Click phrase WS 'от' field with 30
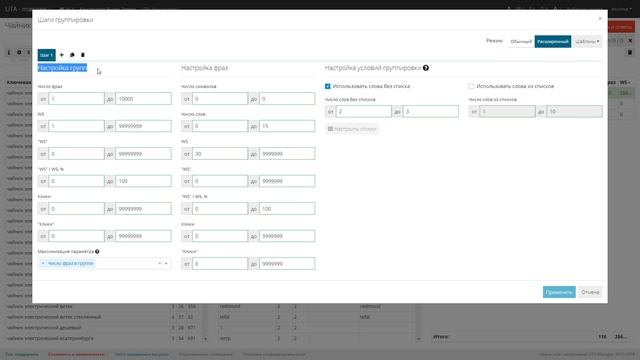The height and width of the screenshot is (360, 640). [220, 153]
